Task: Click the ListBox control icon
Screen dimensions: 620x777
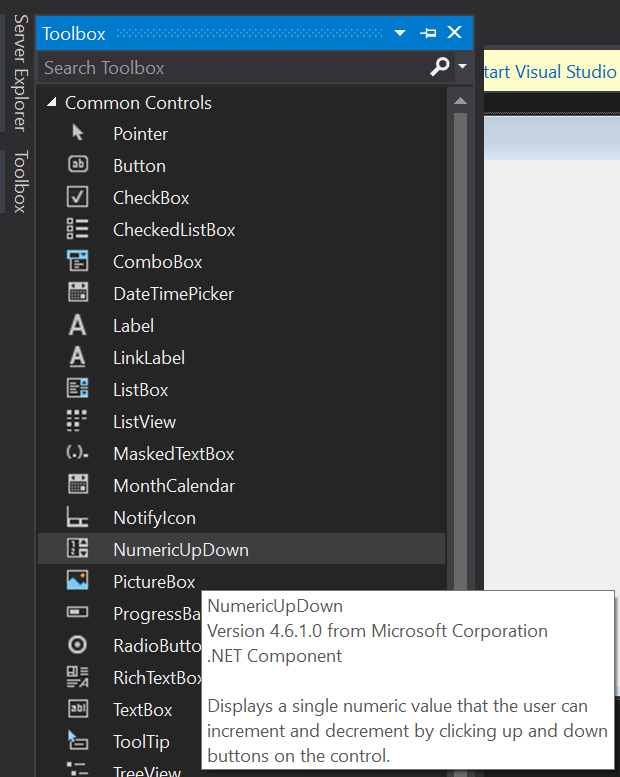Action: click(78, 388)
